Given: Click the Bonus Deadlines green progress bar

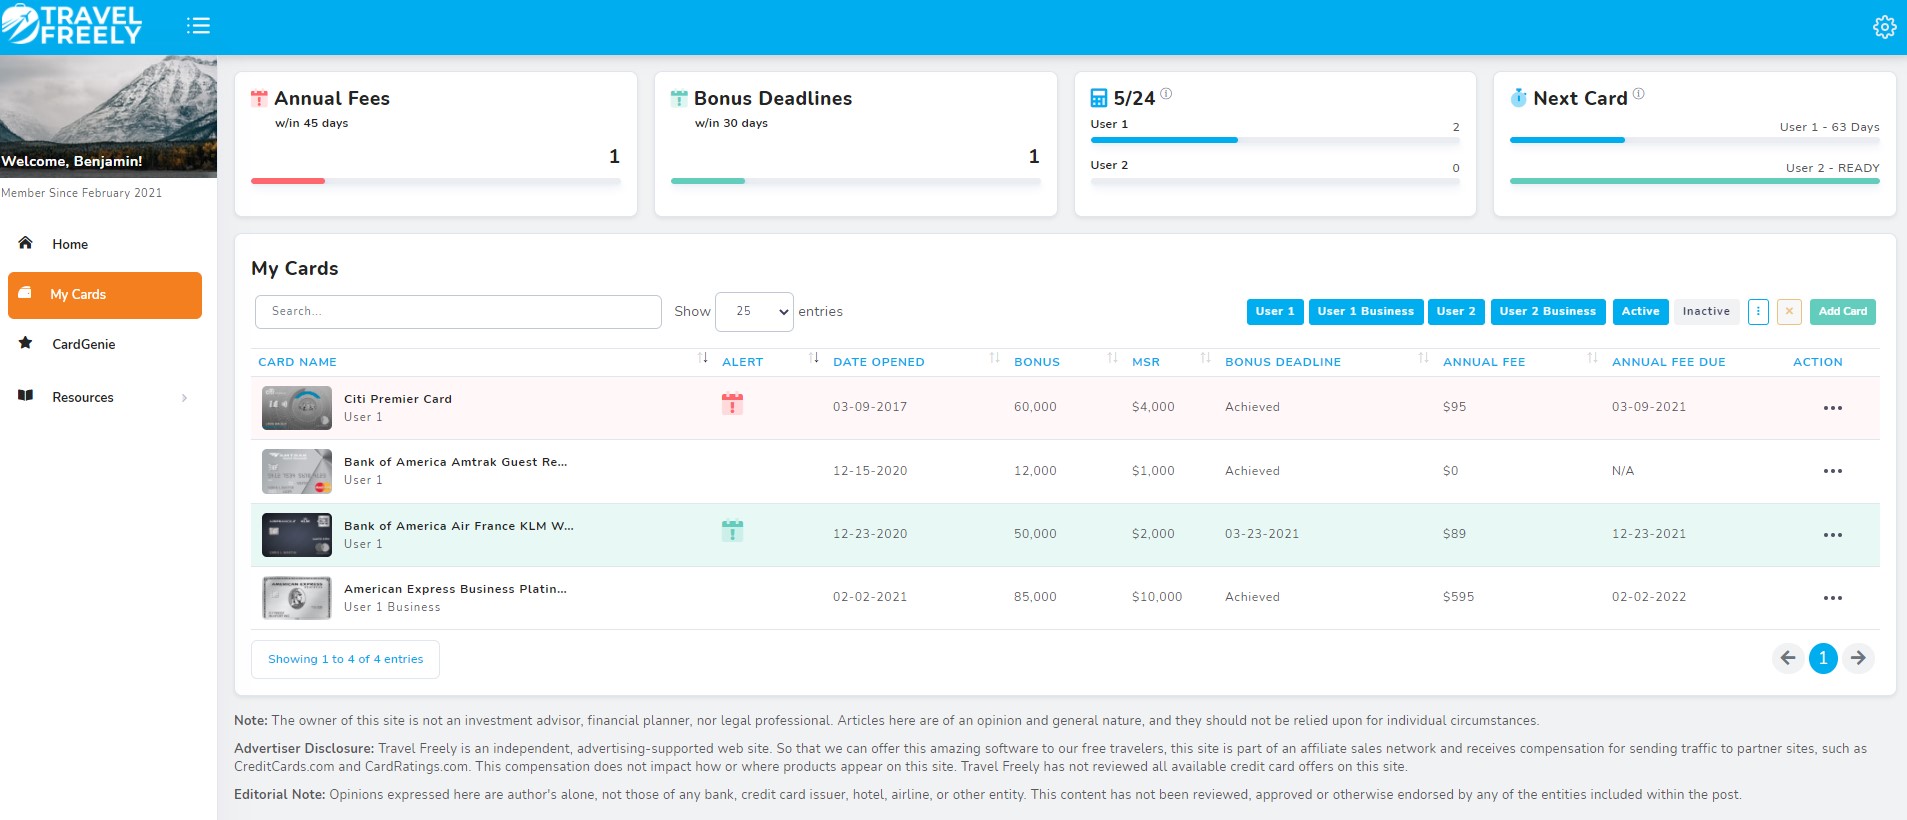Looking at the screenshot, I should point(708,181).
